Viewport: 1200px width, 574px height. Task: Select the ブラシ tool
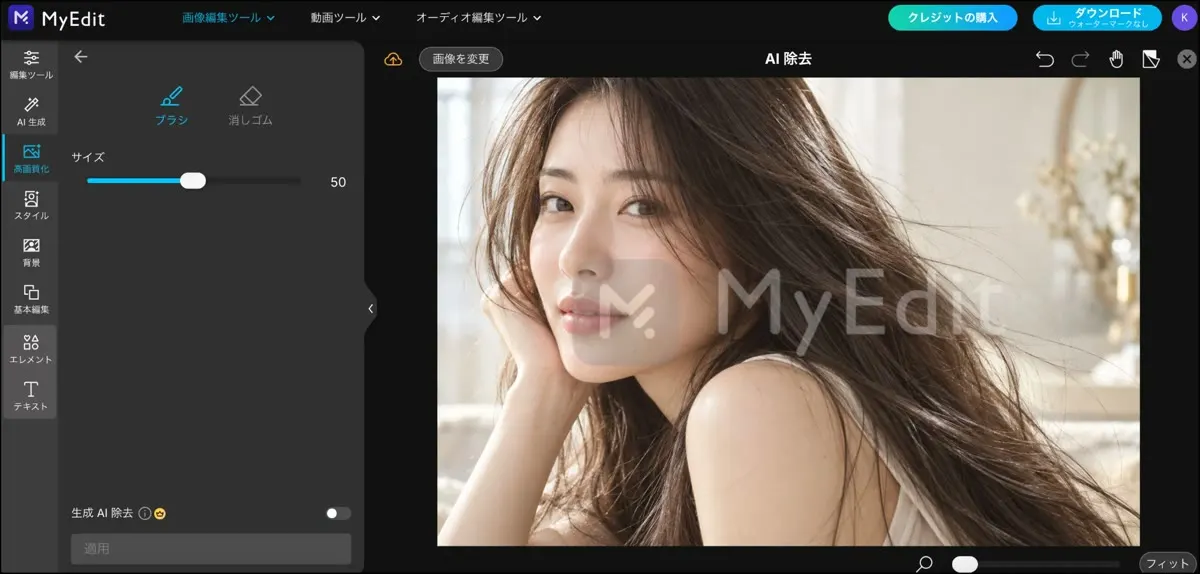click(171, 106)
